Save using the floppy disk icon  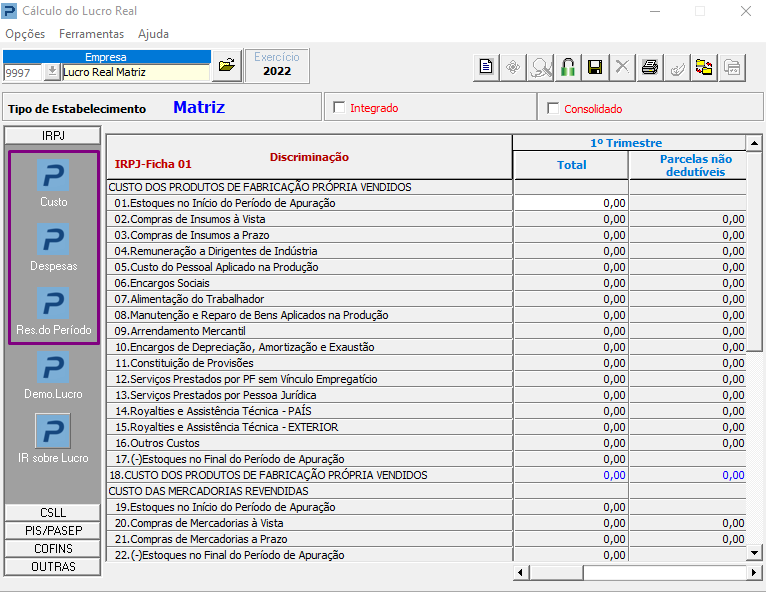click(595, 67)
